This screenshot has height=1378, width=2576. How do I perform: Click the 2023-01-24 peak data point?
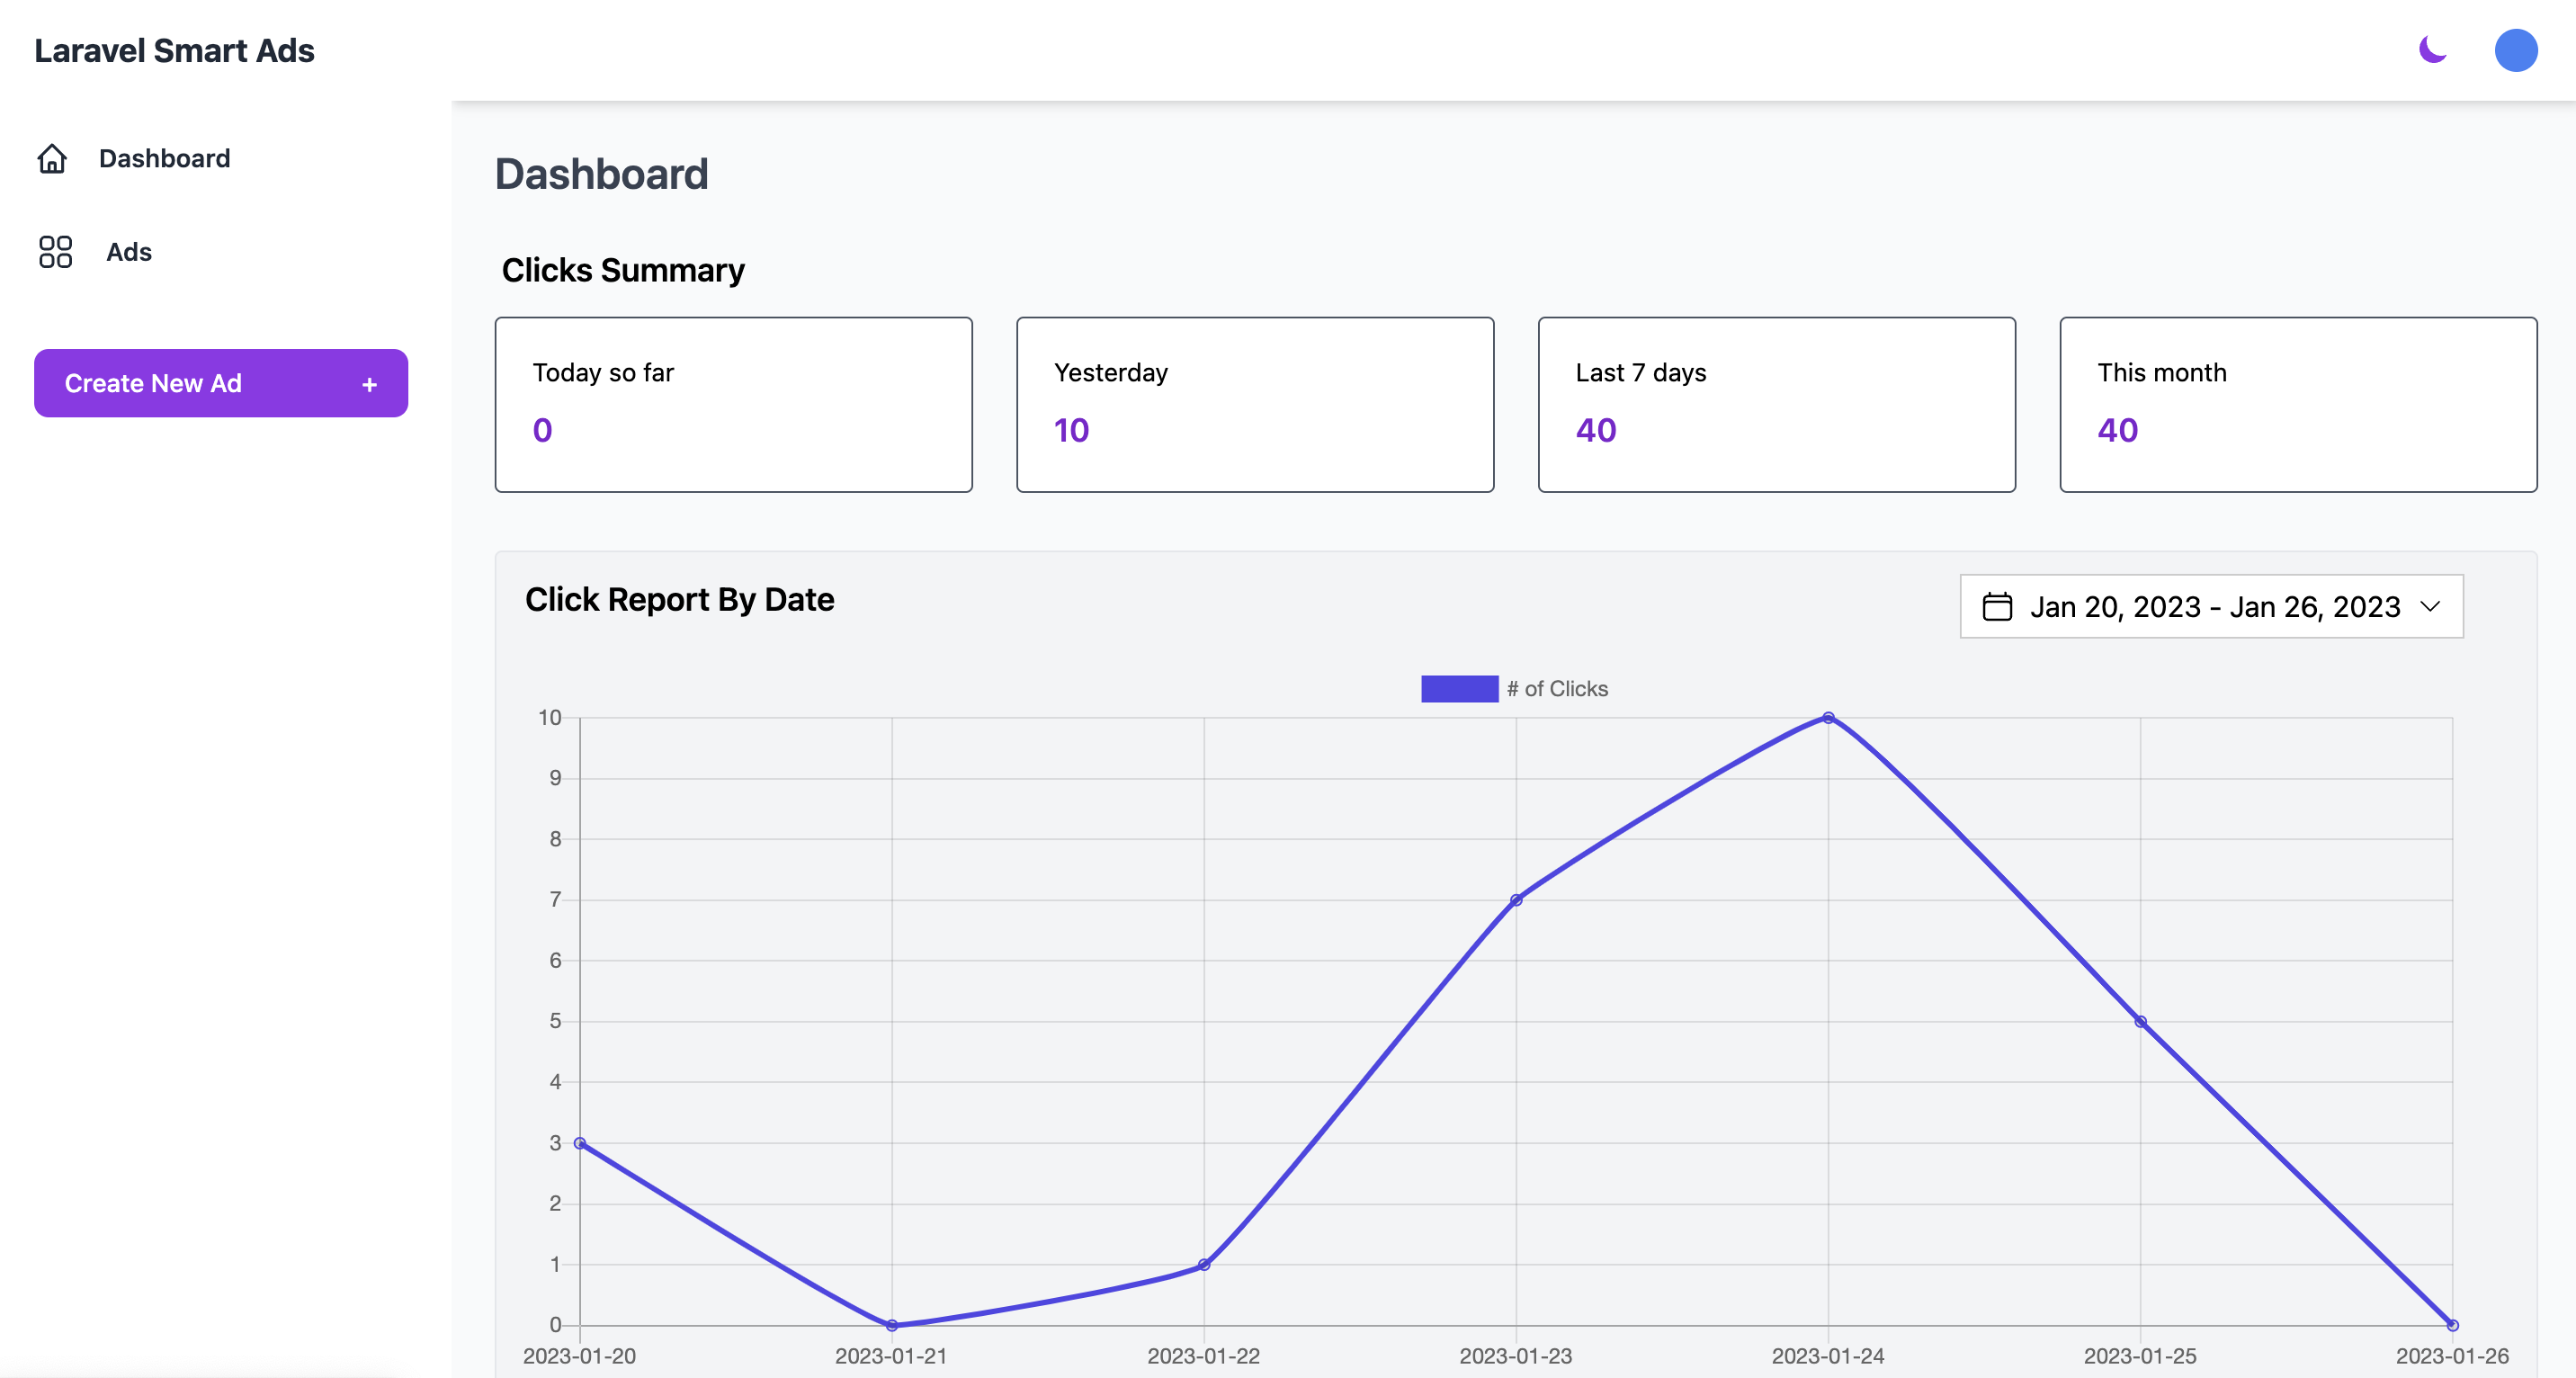coord(1828,718)
